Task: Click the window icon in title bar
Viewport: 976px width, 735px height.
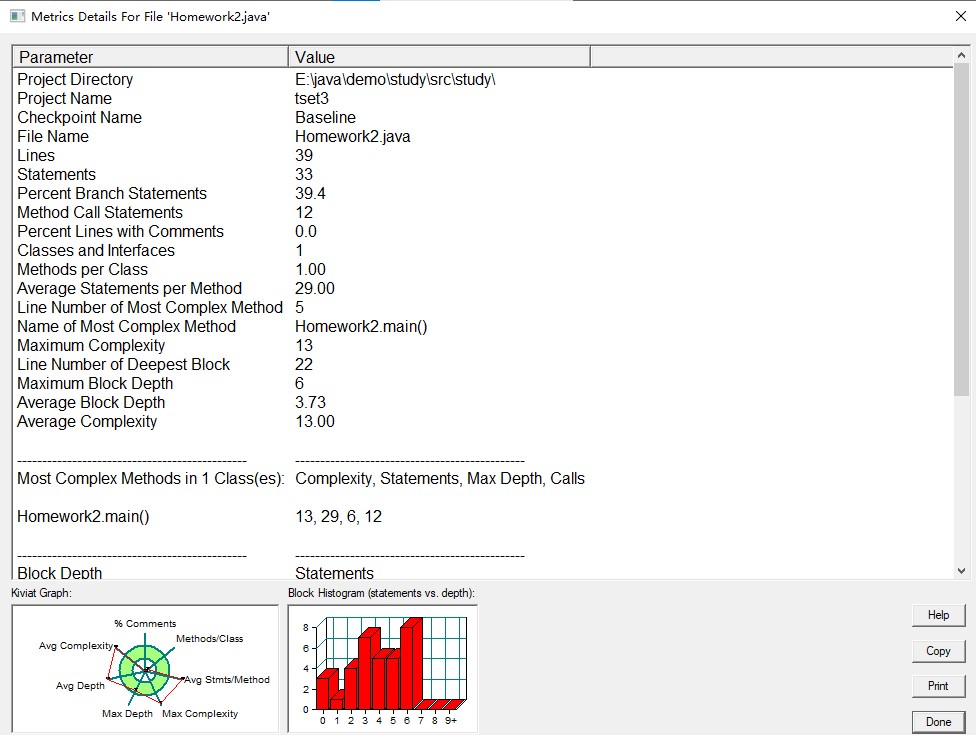Action: click(17, 16)
